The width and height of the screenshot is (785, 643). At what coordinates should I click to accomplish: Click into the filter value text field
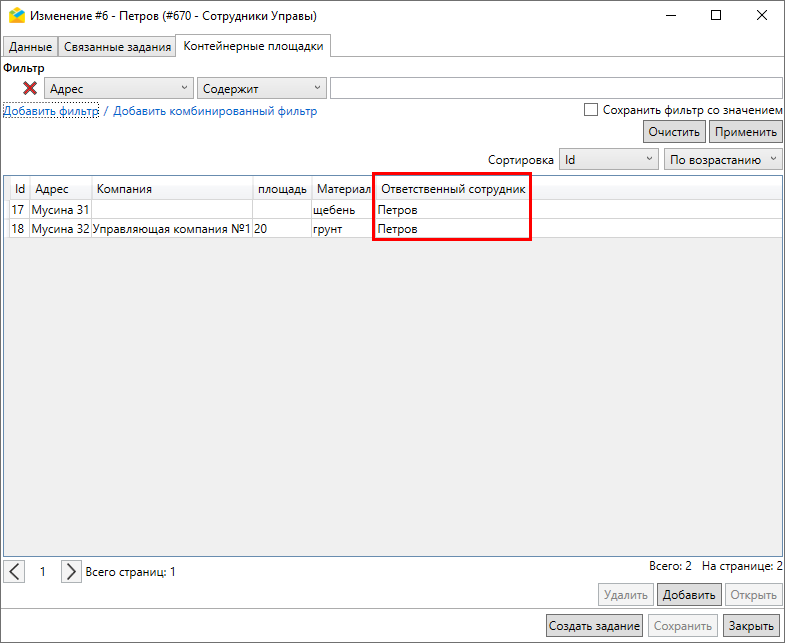555,89
